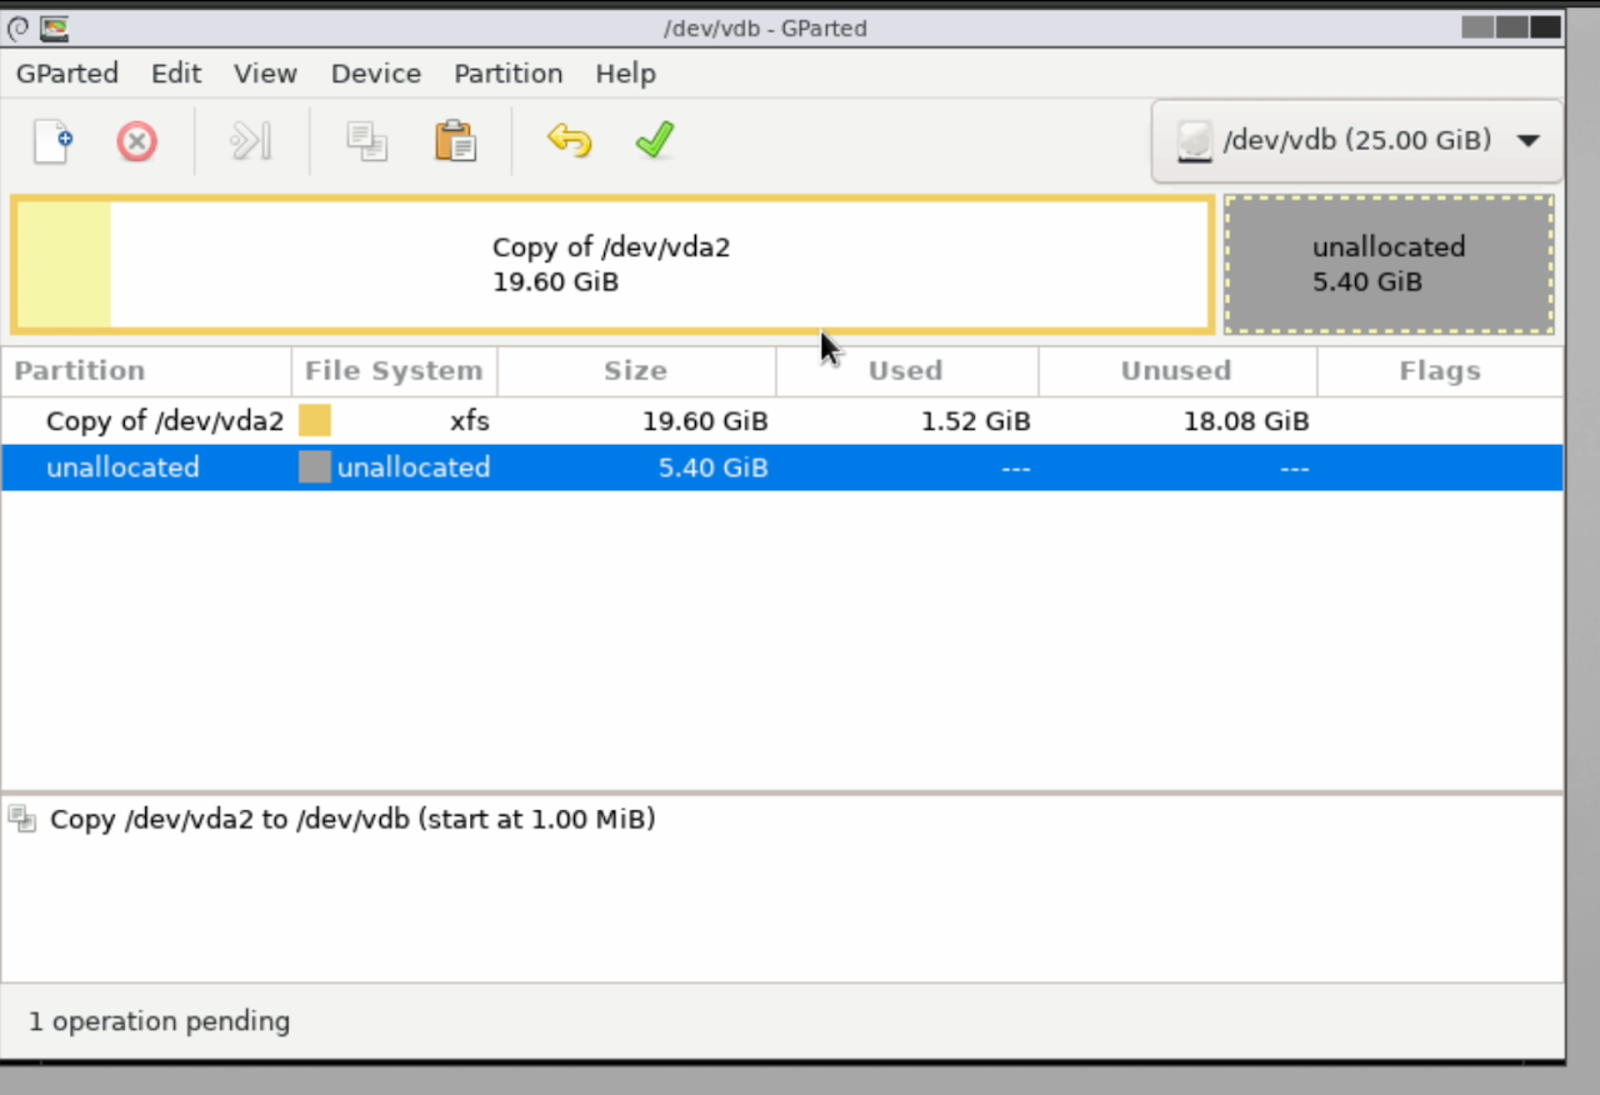Click the Unused column header
1600x1095 pixels.
[1177, 371]
